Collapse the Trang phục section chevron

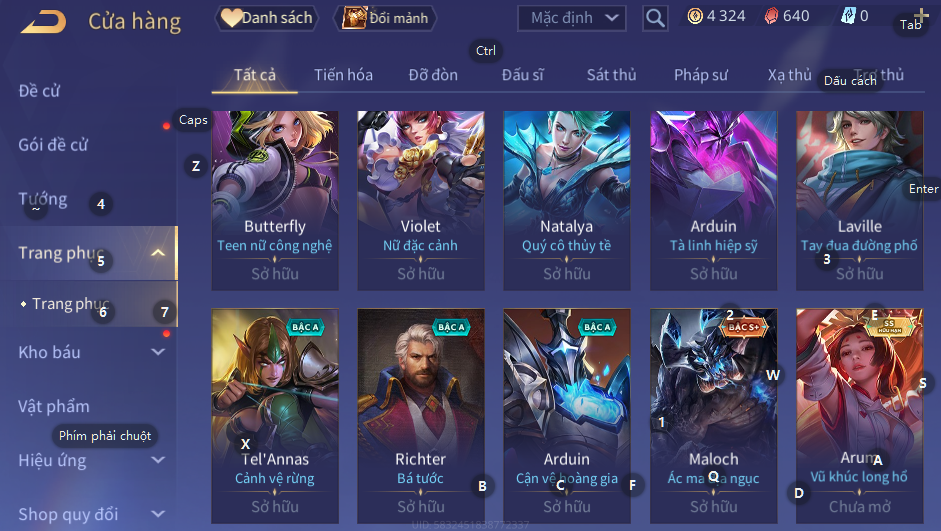pos(158,253)
